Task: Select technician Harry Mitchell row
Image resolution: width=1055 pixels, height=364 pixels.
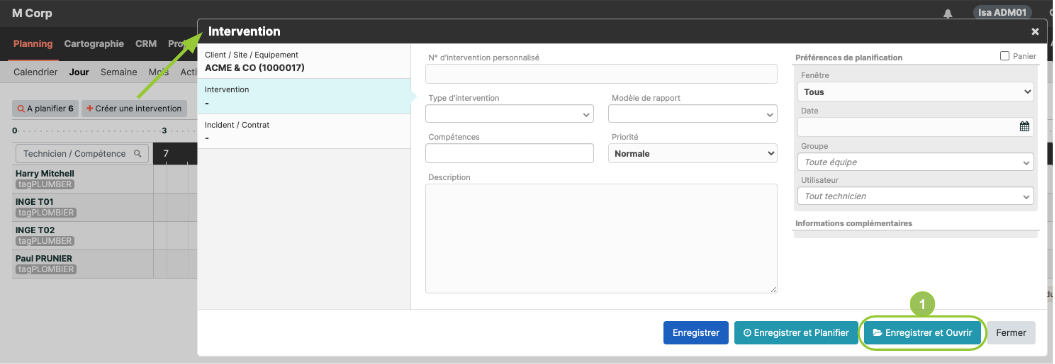Action: tap(83, 178)
